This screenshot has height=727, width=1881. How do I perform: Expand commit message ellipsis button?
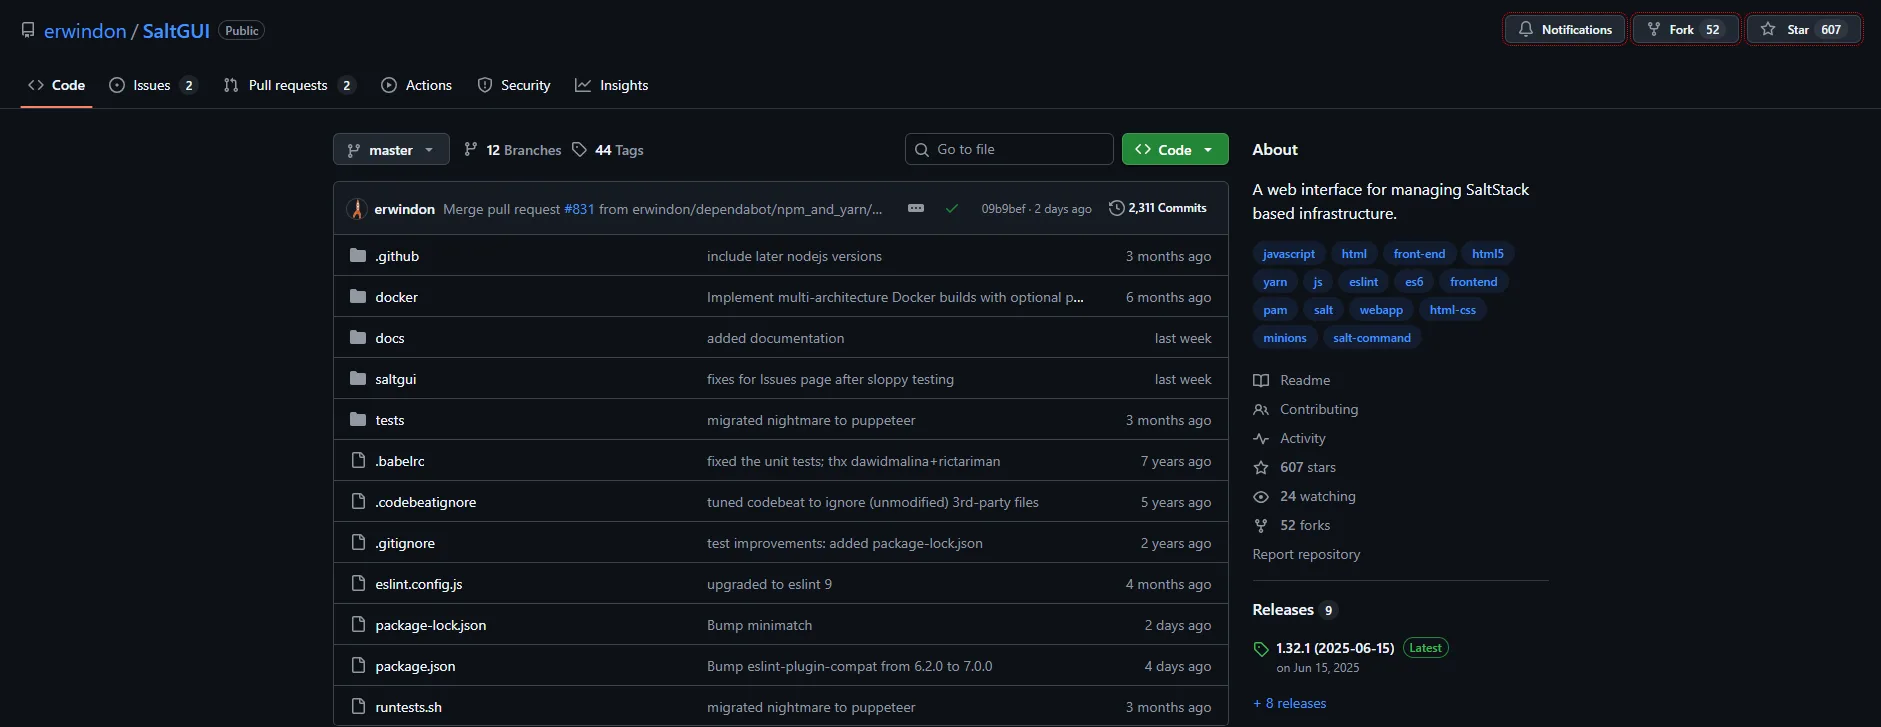(915, 208)
